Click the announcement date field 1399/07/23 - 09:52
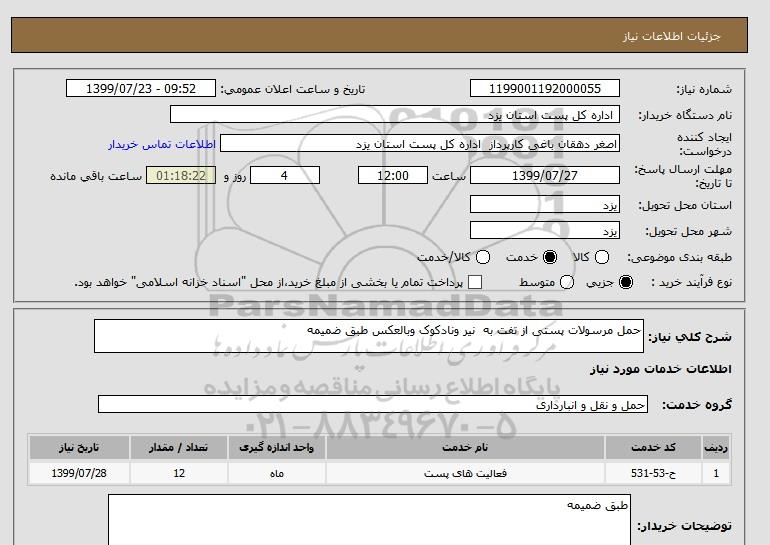 click(x=141, y=88)
